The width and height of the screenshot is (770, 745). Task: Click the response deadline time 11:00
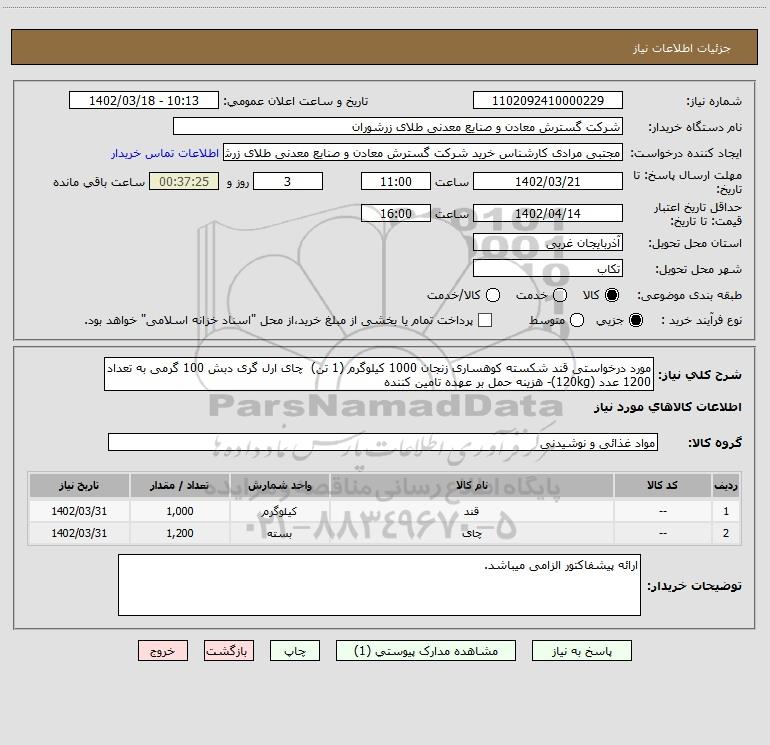[x=396, y=181]
